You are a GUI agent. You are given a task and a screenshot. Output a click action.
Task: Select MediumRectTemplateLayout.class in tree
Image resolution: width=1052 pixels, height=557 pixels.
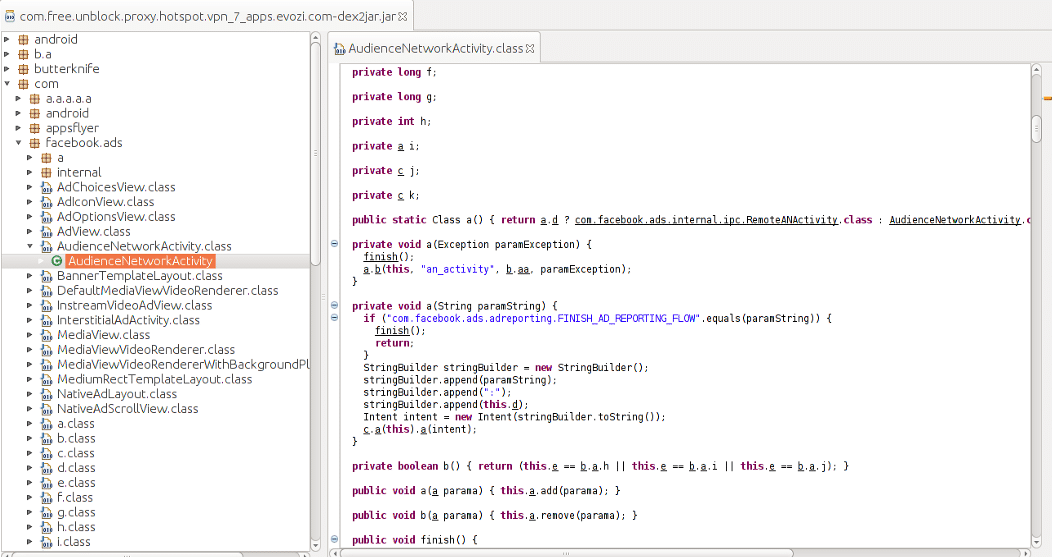154,379
